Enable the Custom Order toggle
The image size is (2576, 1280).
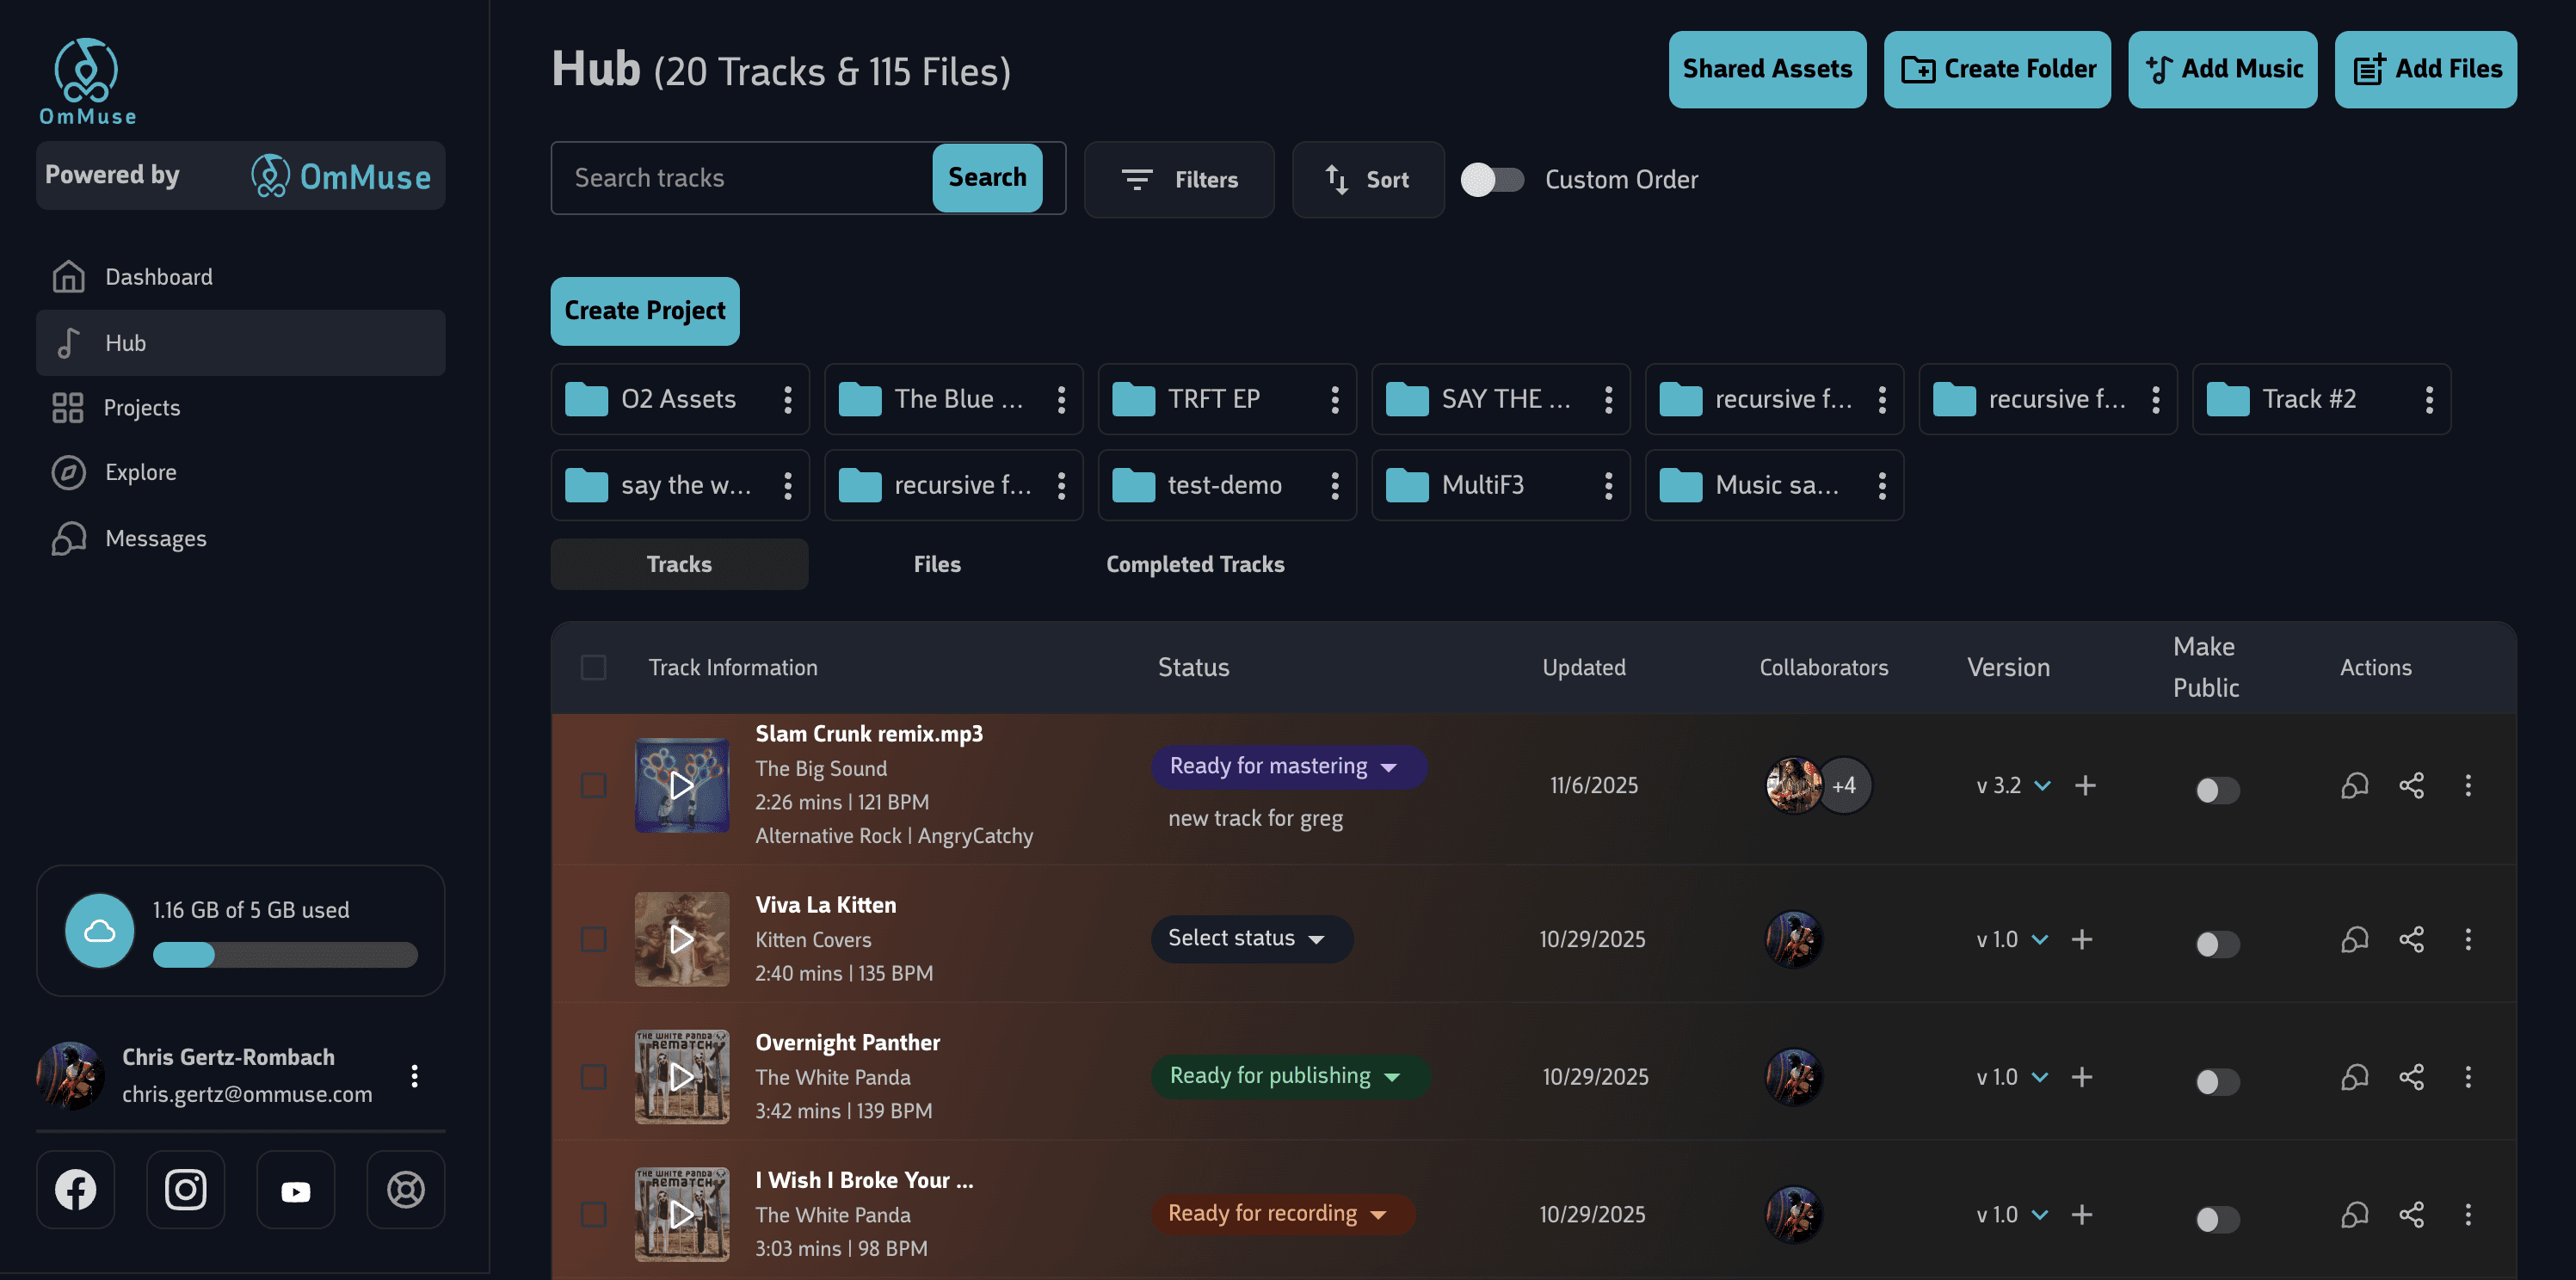coord(1492,180)
